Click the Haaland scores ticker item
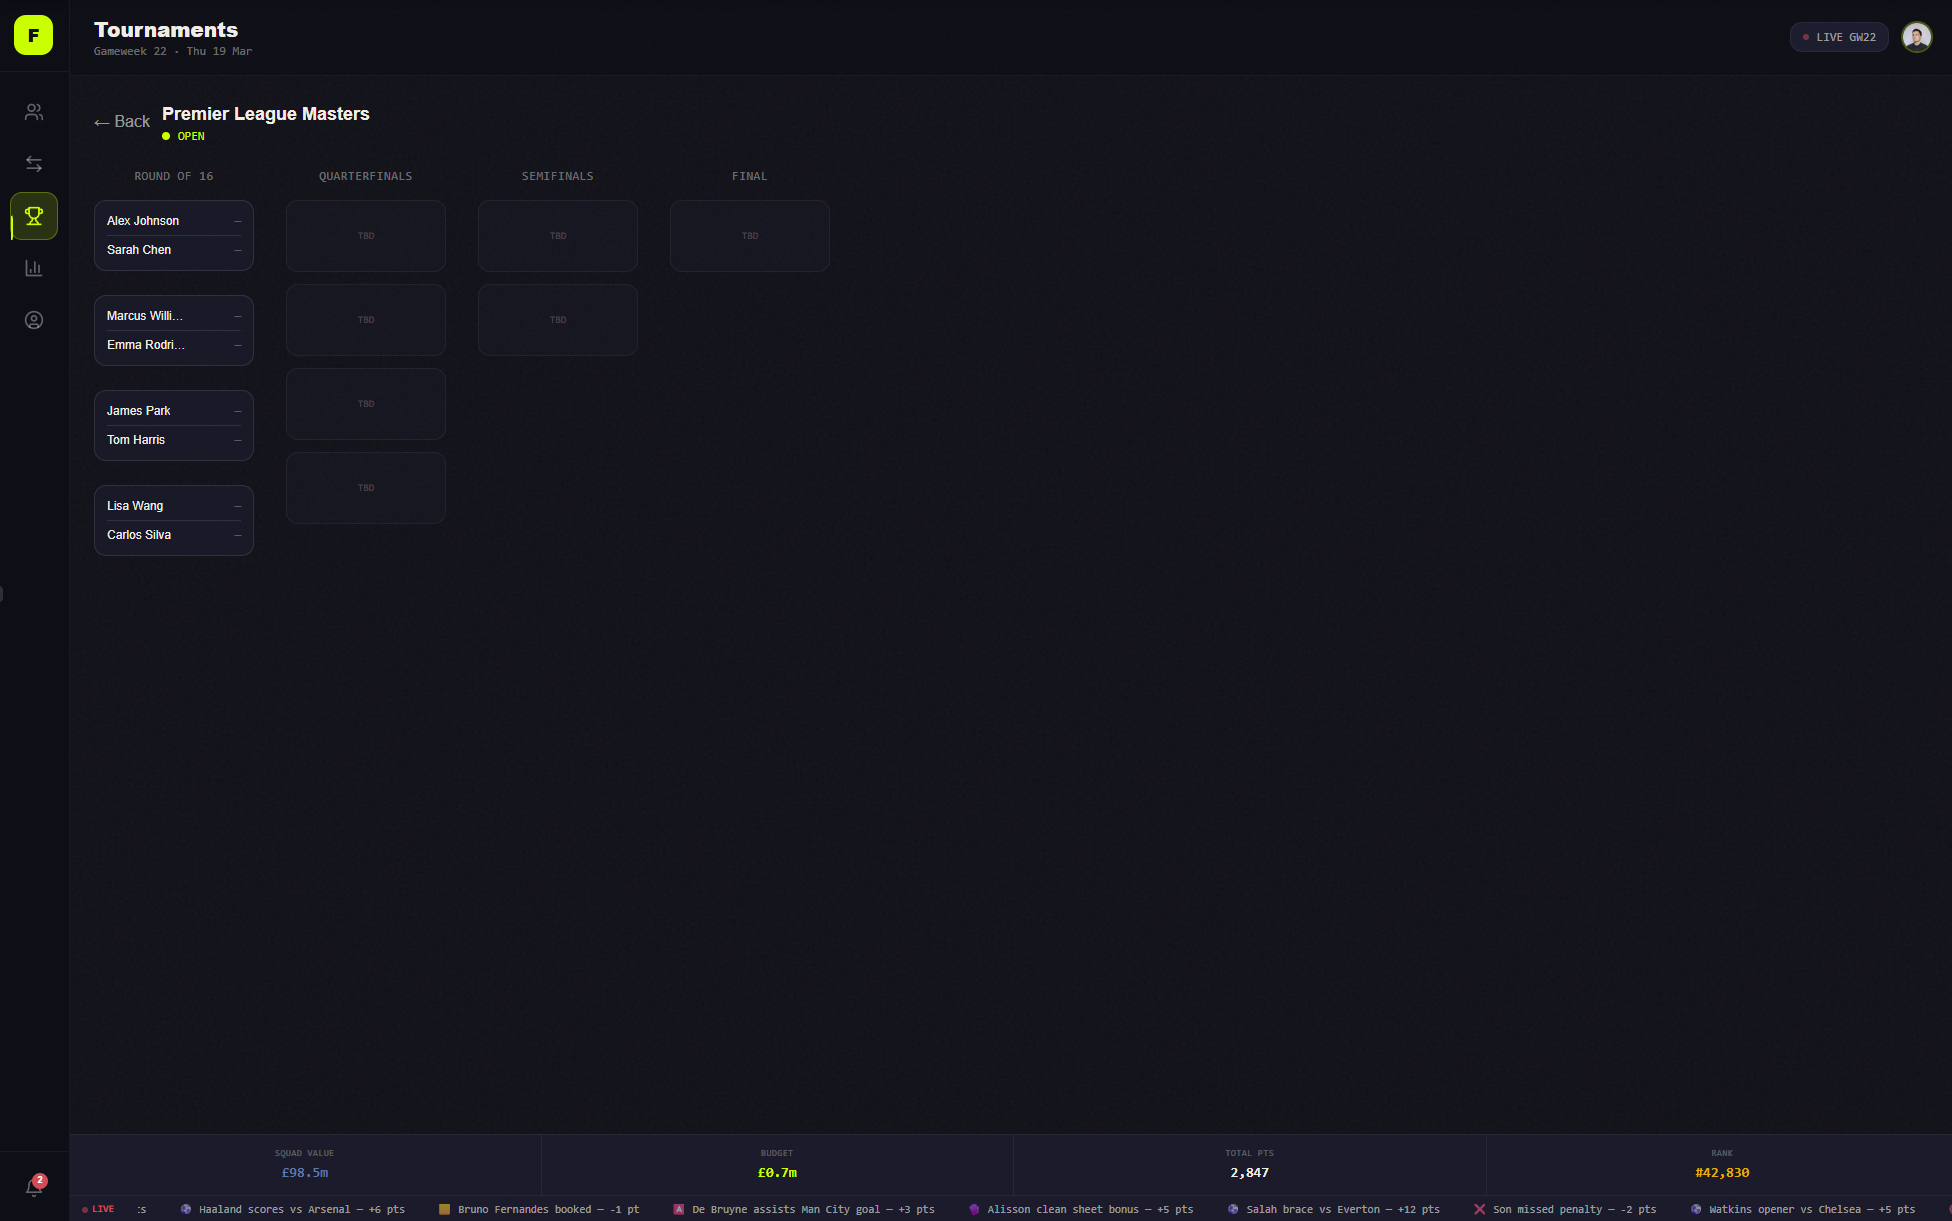This screenshot has height=1221, width=1952. (292, 1209)
